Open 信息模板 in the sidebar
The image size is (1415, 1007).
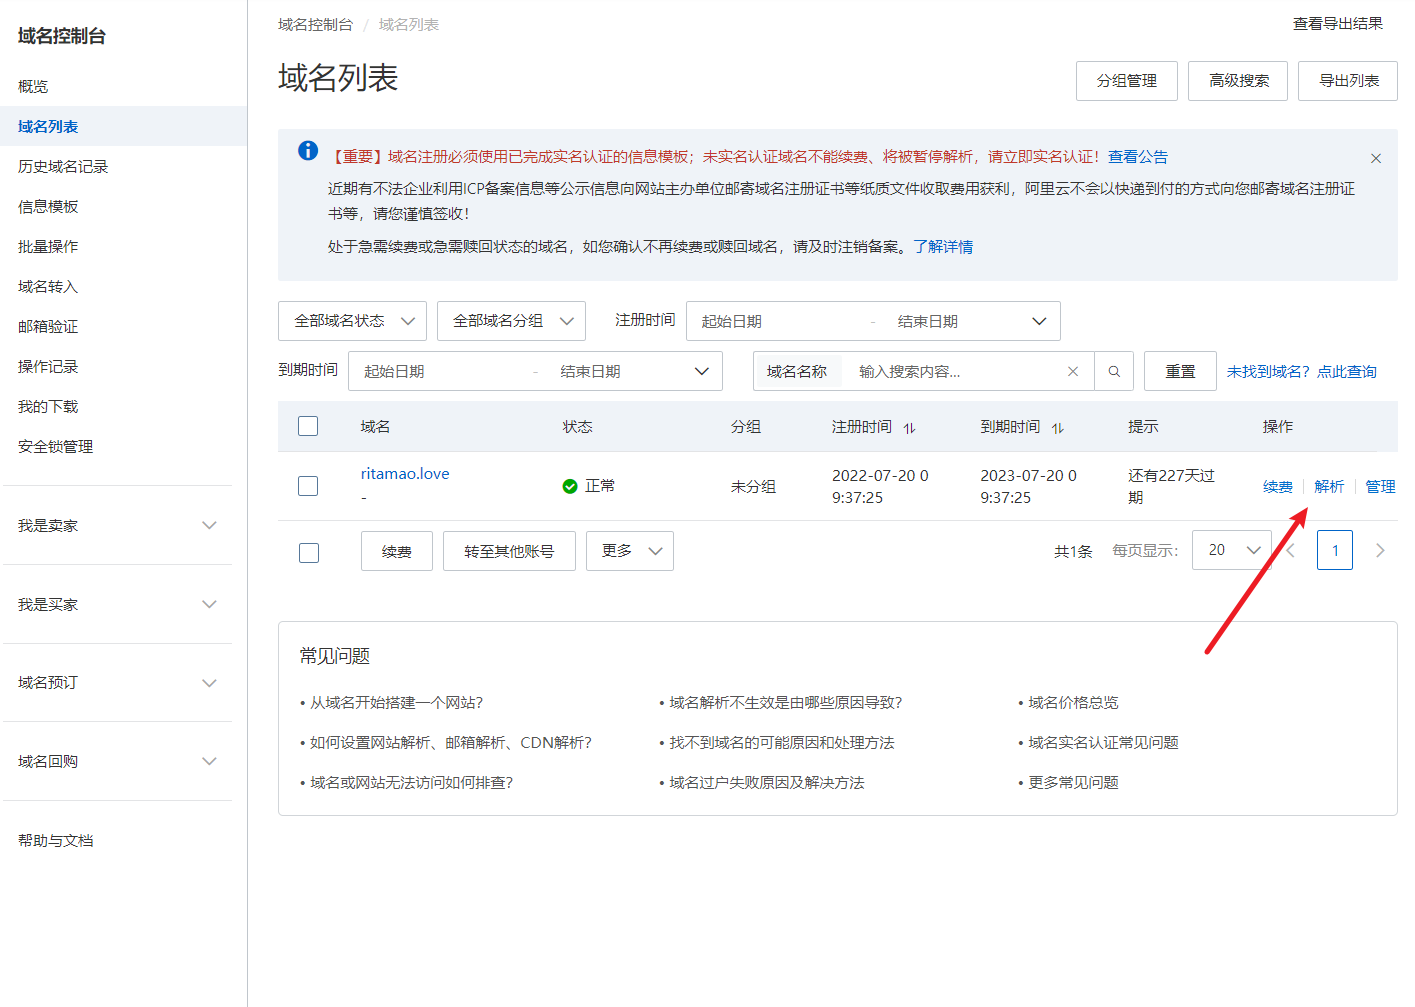[x=48, y=207]
